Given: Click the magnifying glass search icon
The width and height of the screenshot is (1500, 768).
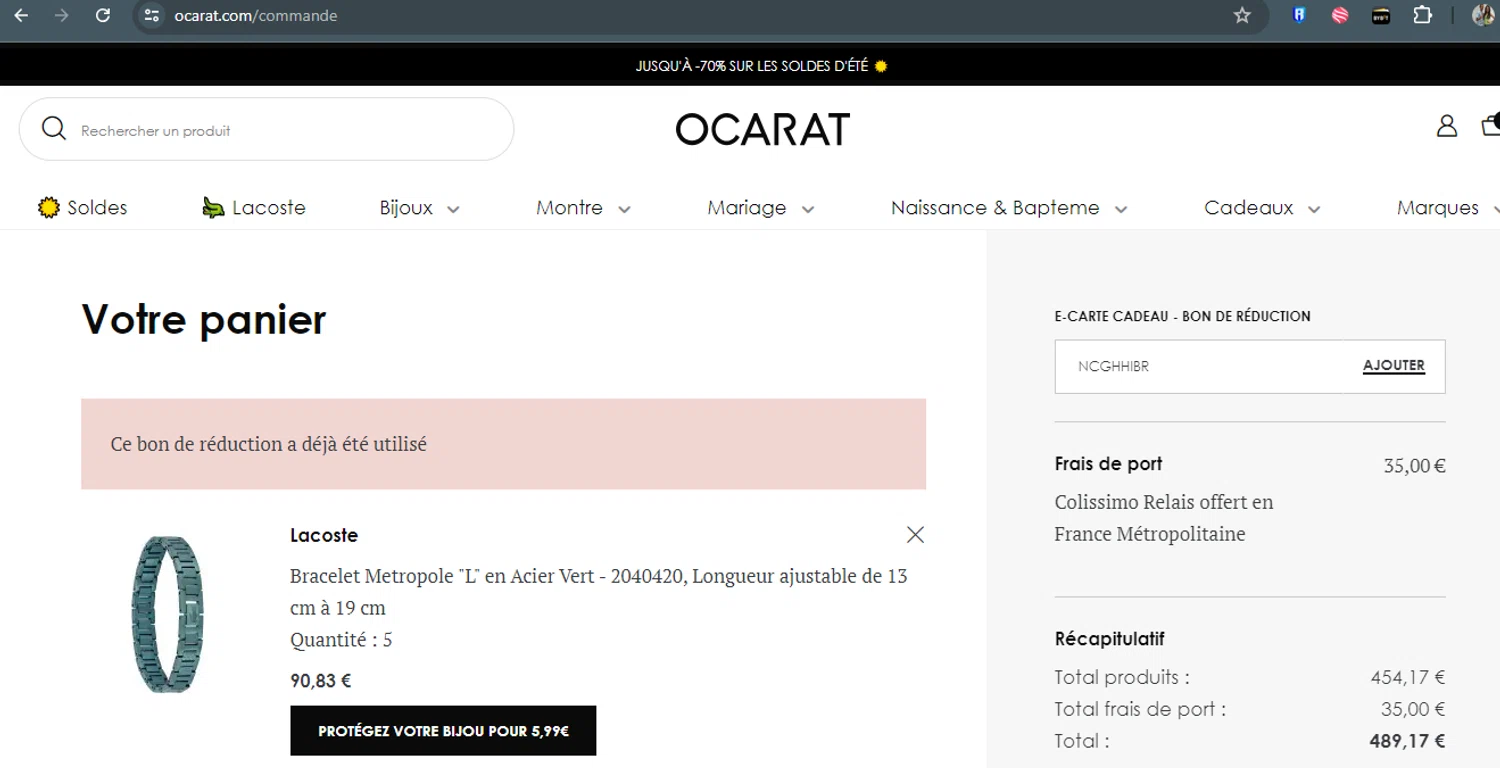Looking at the screenshot, I should (54, 129).
